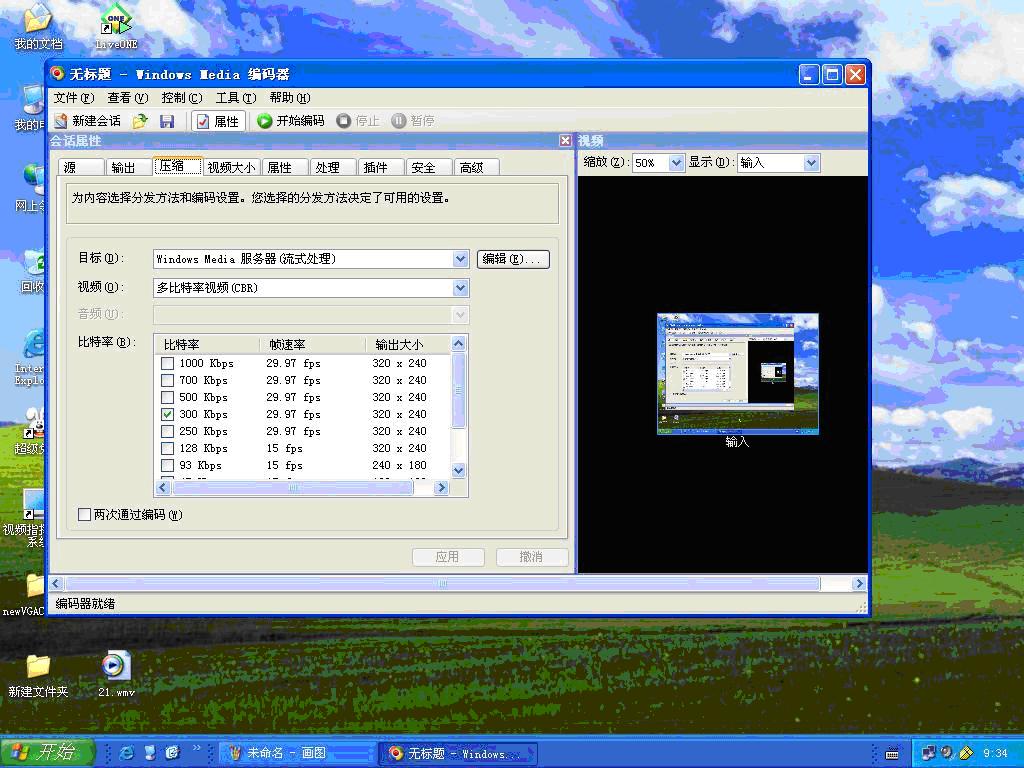Open the 文件(F) menu
The image size is (1024, 768).
click(x=73, y=98)
